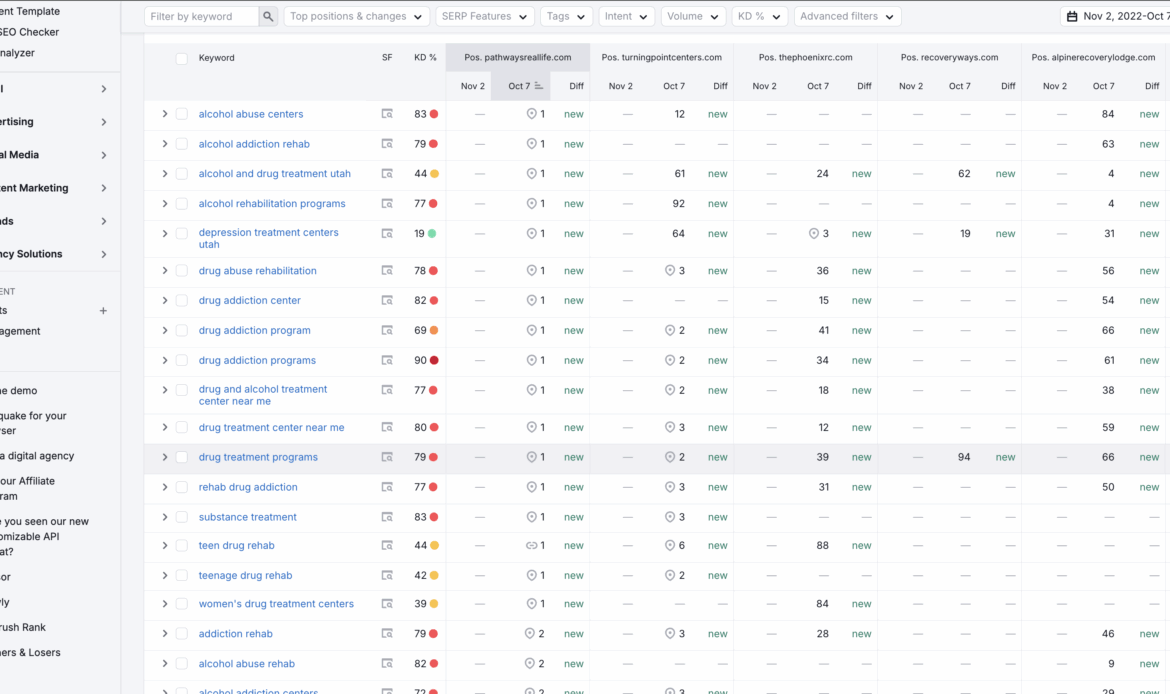Open the alcohol and drug treatment utah keyword
This screenshot has height=694, width=1170.
pos(274,174)
